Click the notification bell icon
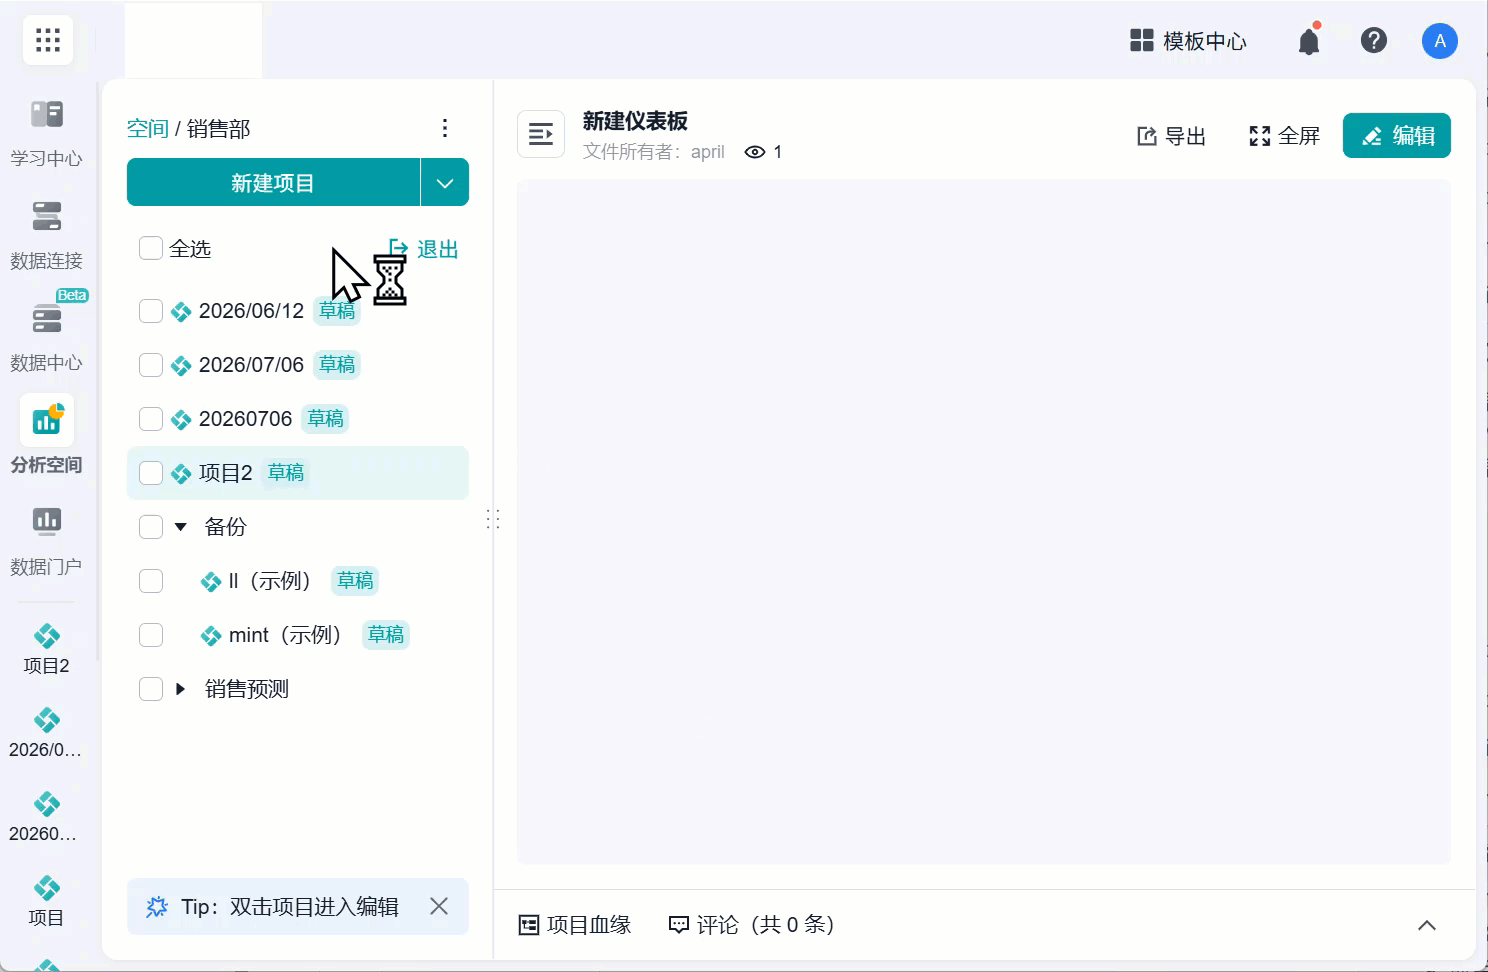The image size is (1488, 972). point(1309,41)
